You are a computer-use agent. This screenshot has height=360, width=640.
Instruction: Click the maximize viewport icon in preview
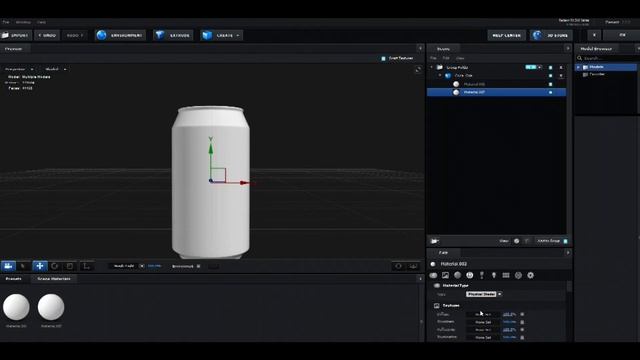(x=418, y=70)
